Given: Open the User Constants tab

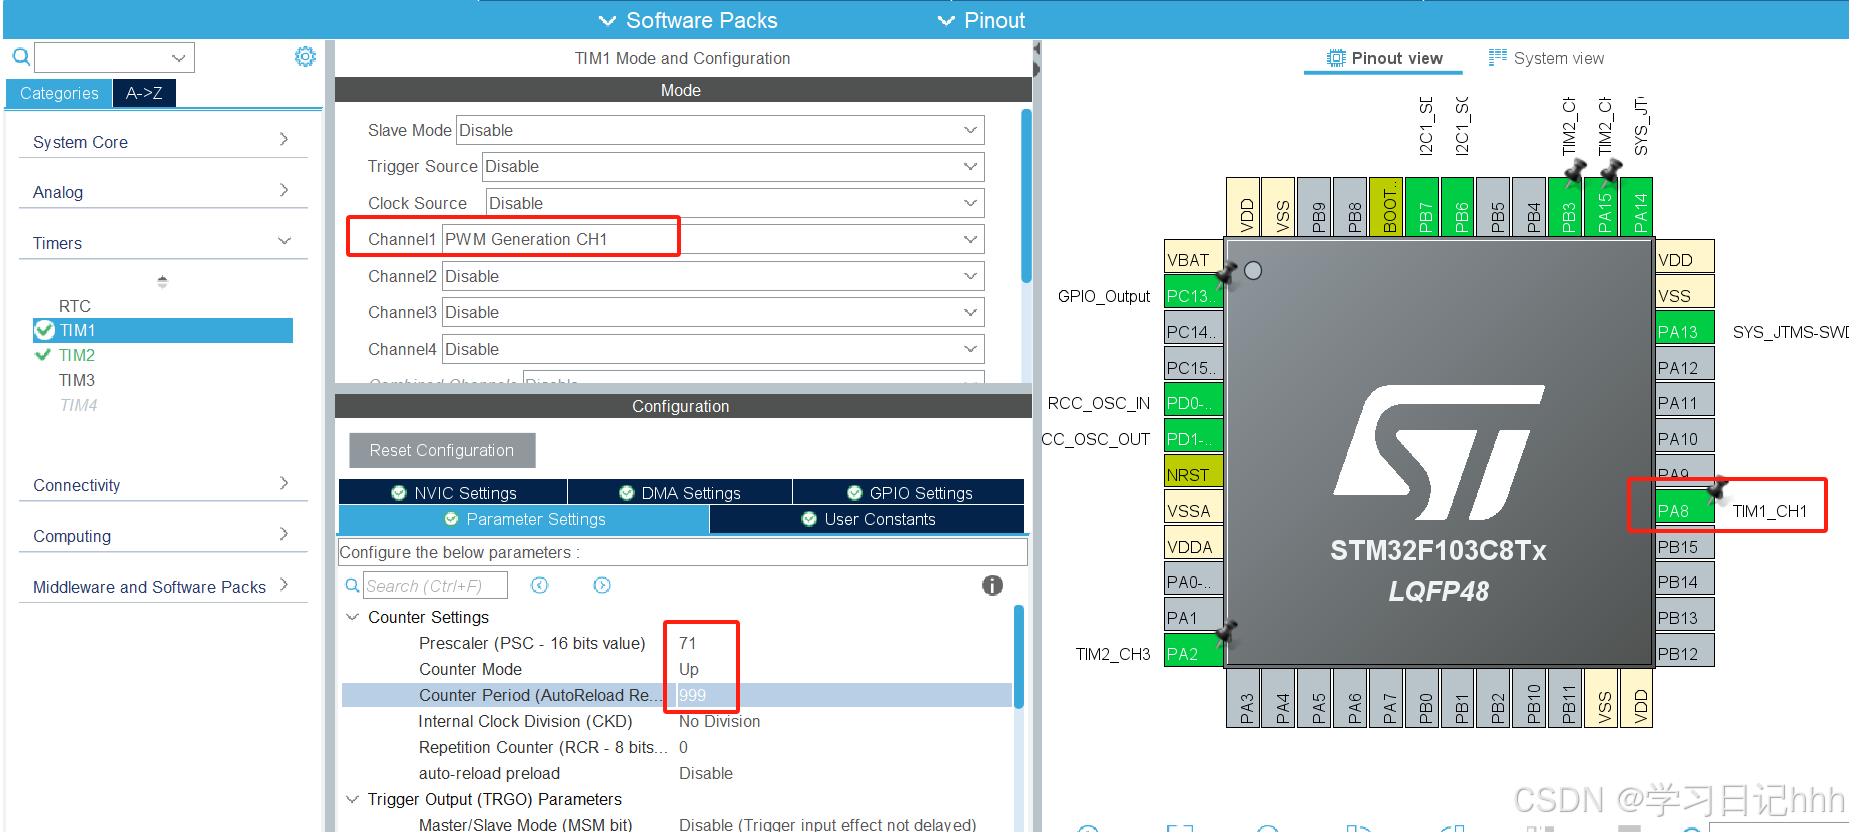Looking at the screenshot, I should 868,519.
